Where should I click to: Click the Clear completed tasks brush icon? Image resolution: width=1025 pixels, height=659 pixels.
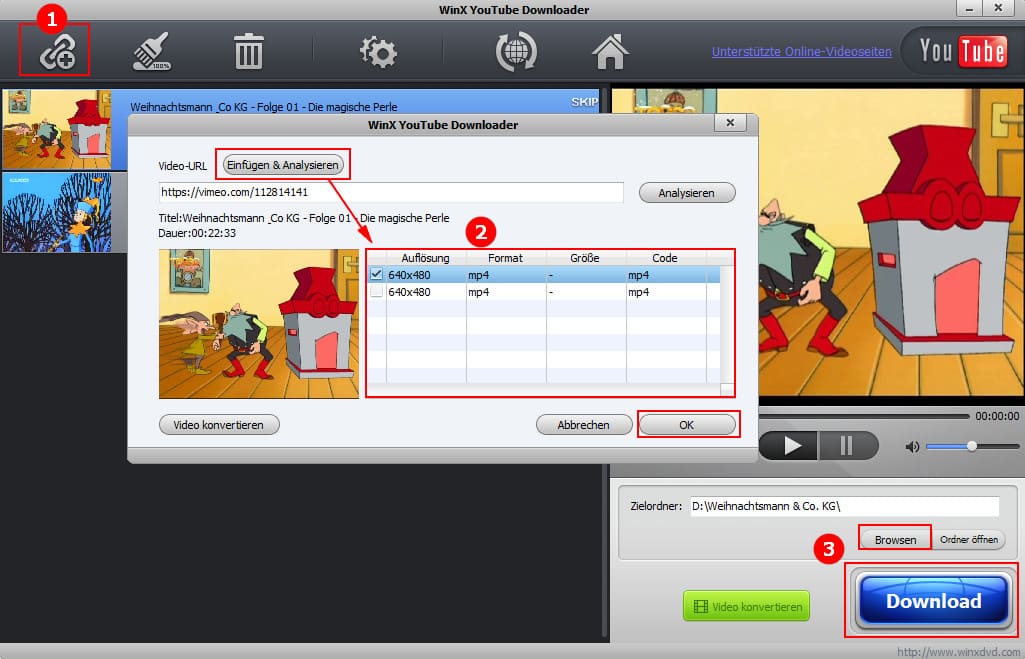[x=152, y=52]
